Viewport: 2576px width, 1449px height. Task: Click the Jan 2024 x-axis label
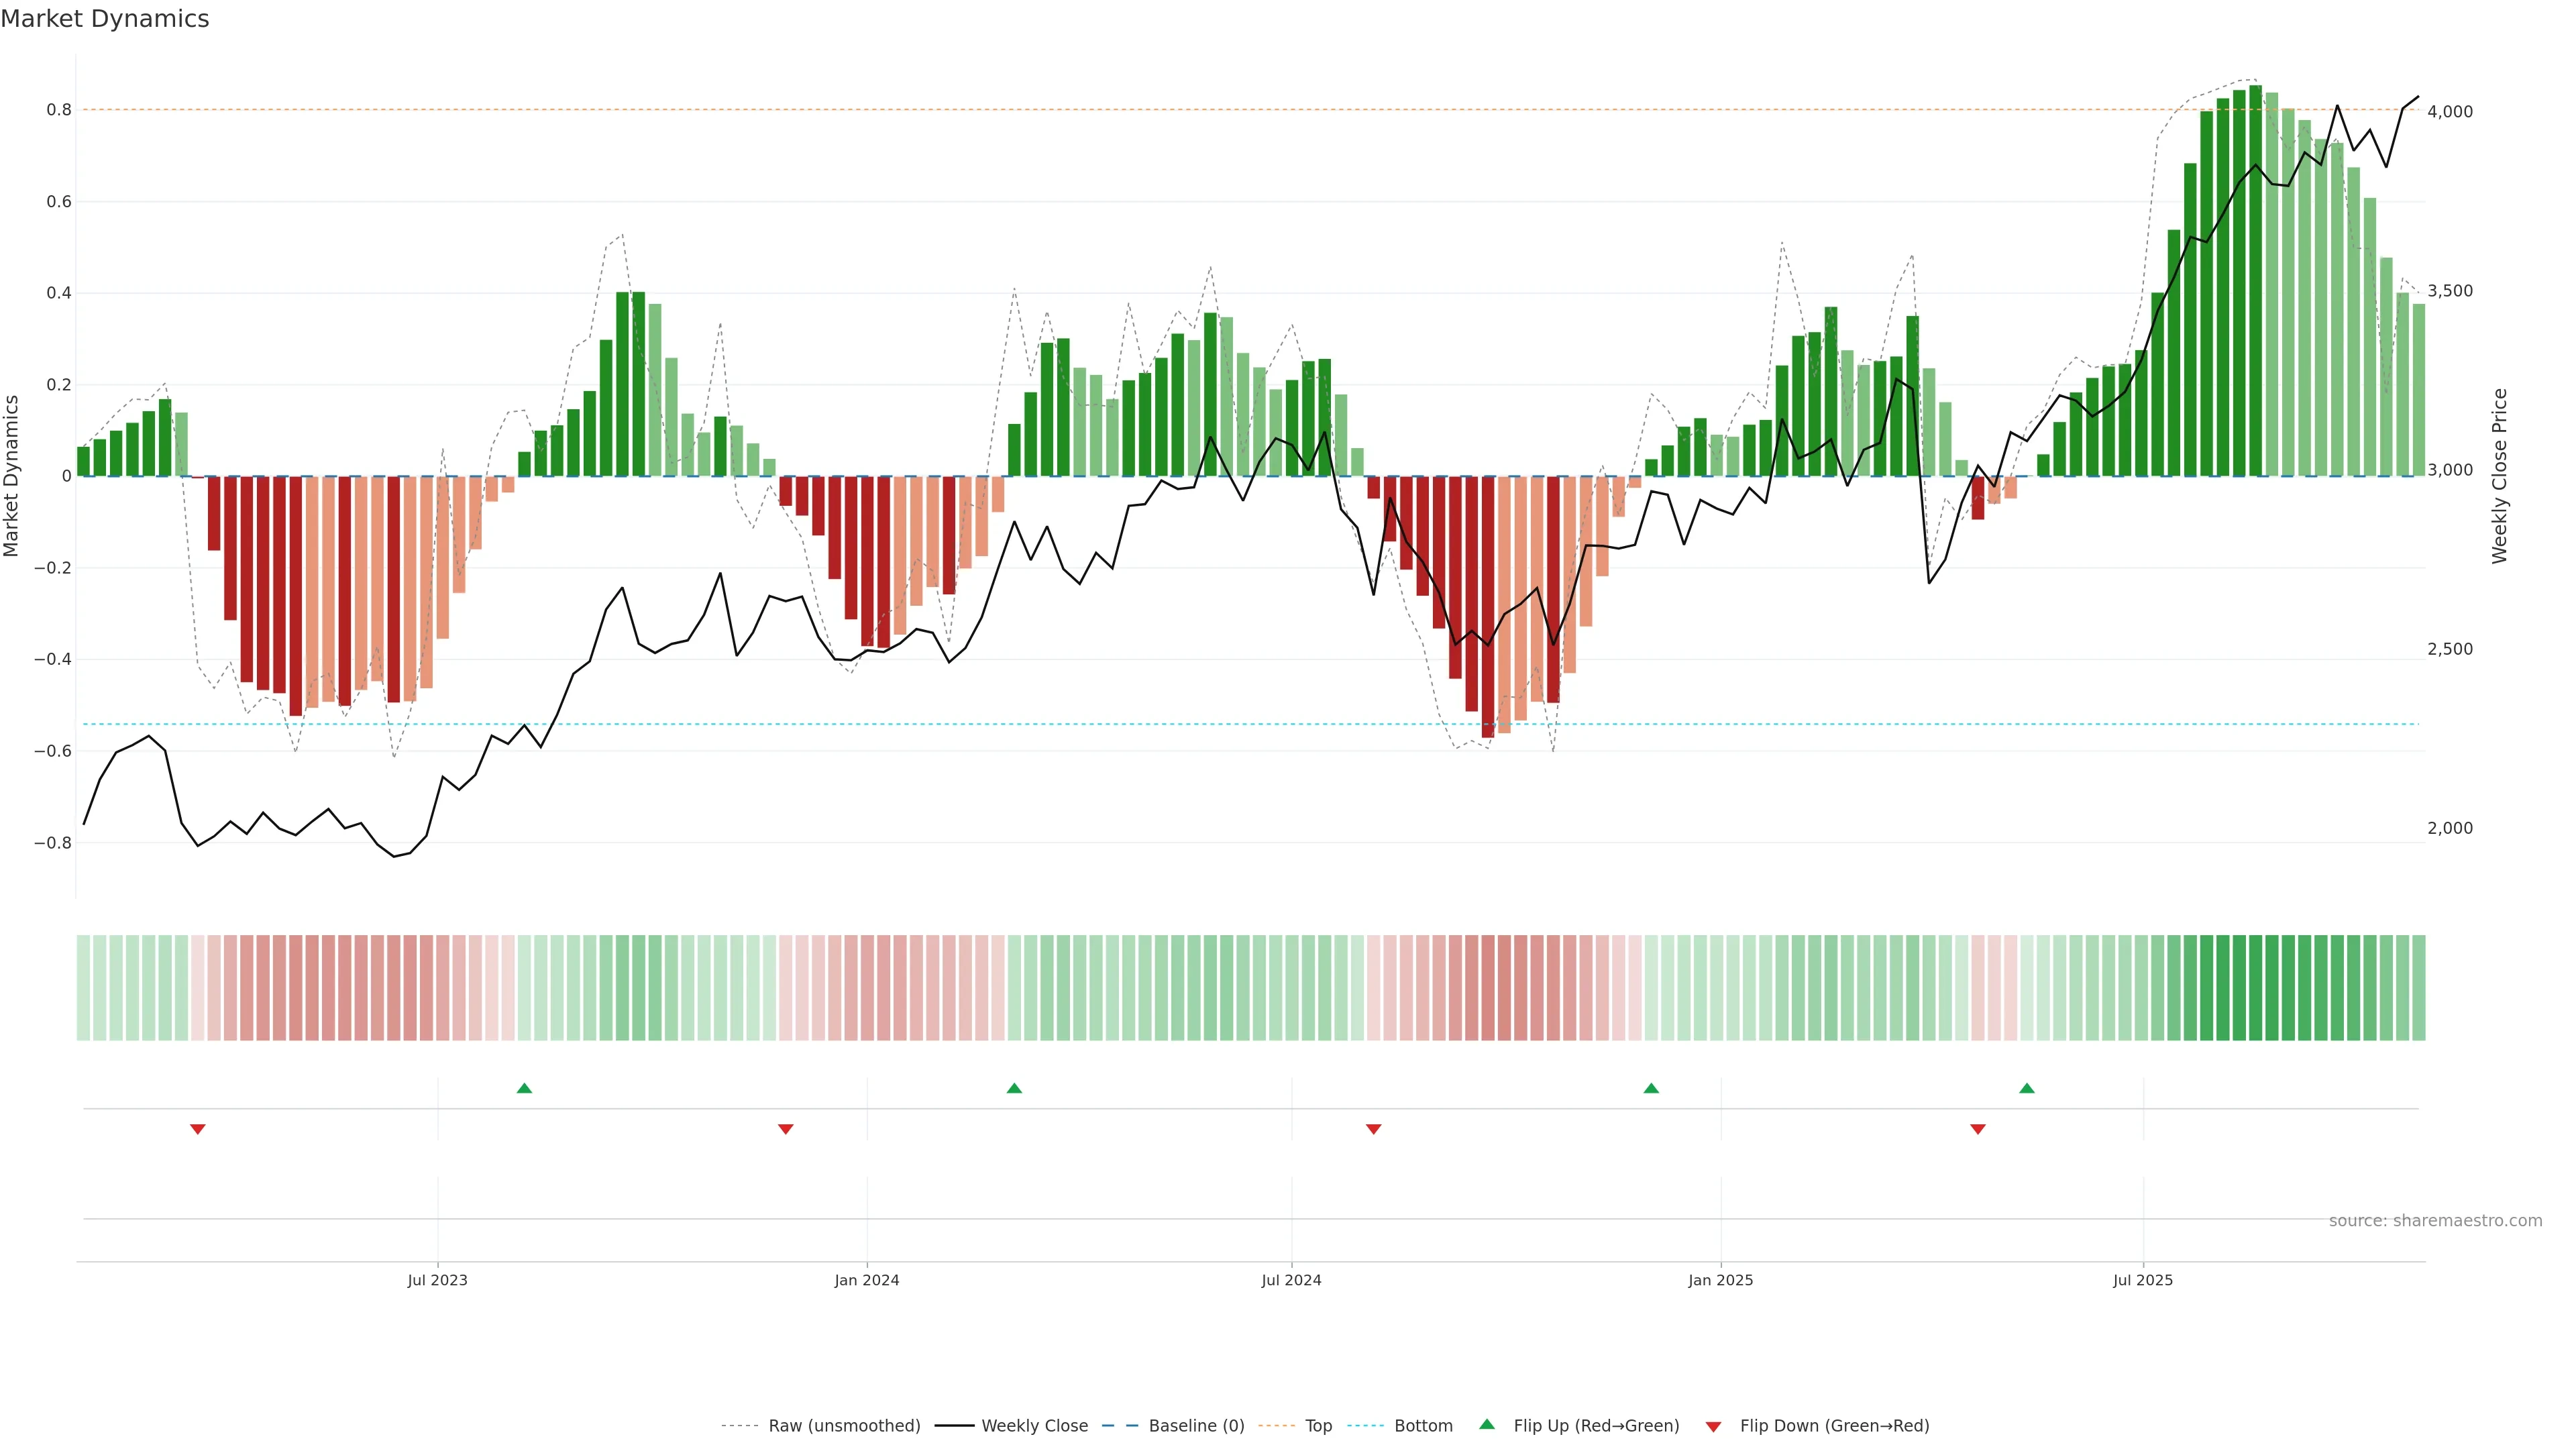click(x=867, y=1281)
